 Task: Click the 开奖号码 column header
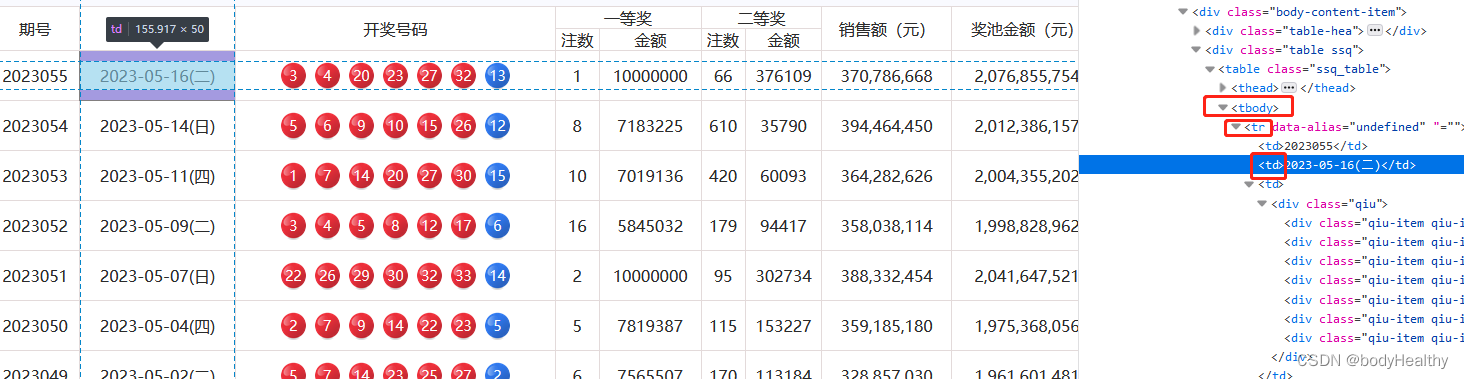tap(395, 30)
